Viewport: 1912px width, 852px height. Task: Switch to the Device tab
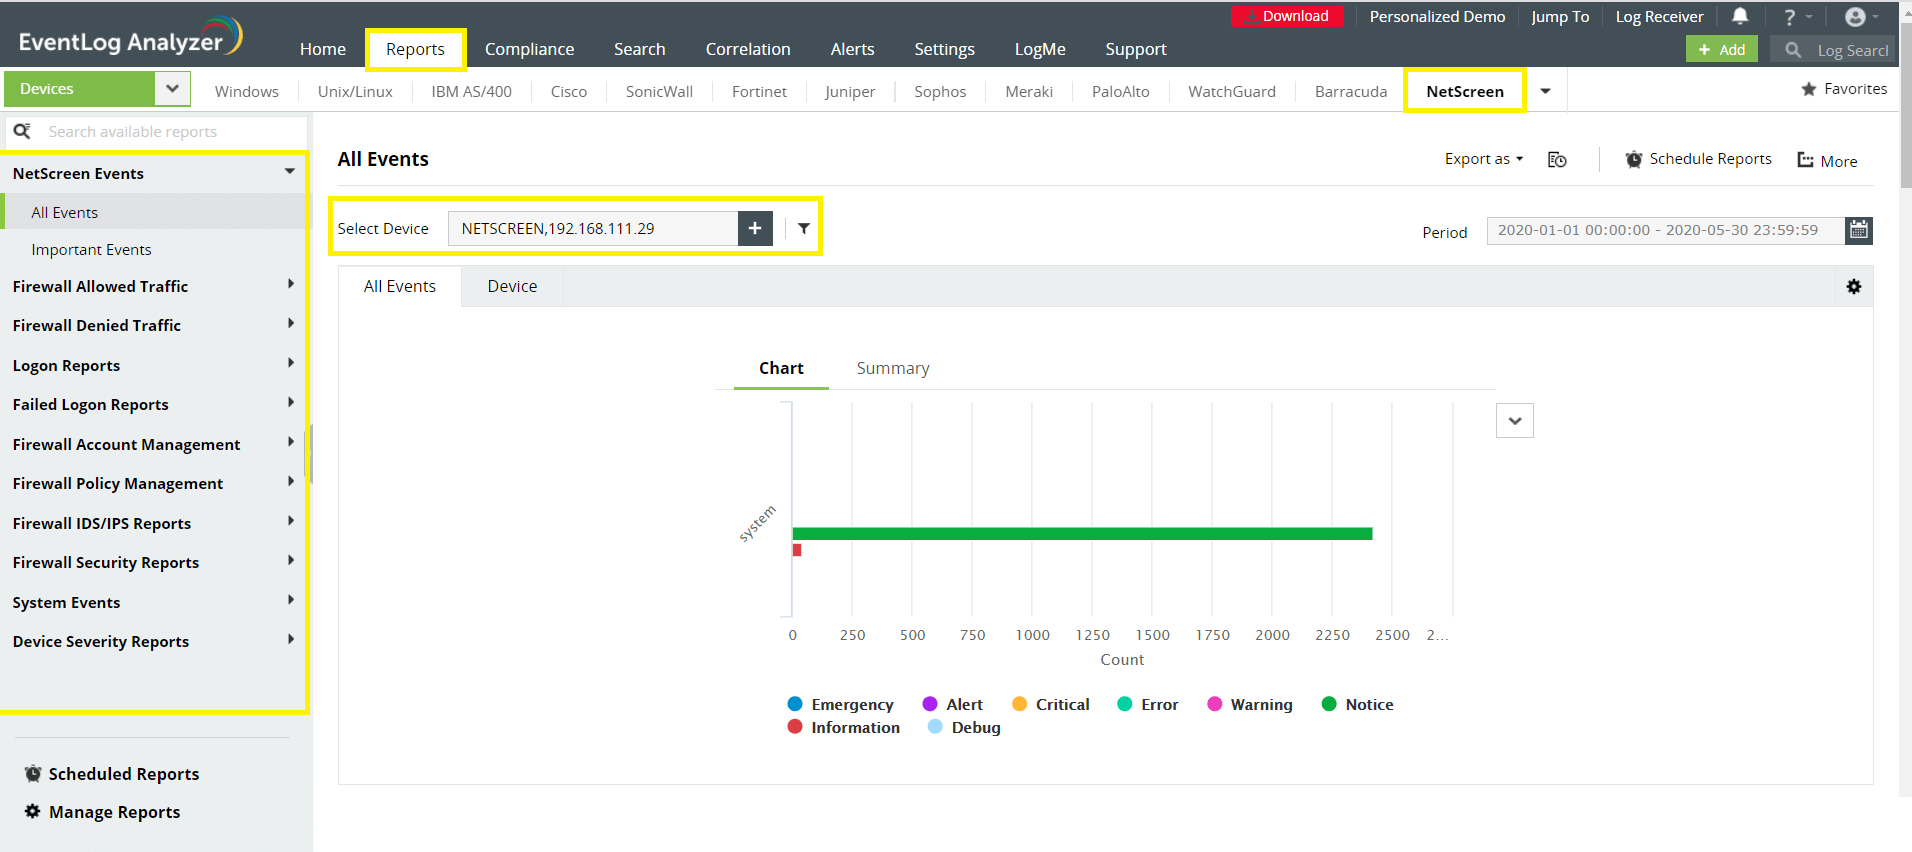(512, 286)
